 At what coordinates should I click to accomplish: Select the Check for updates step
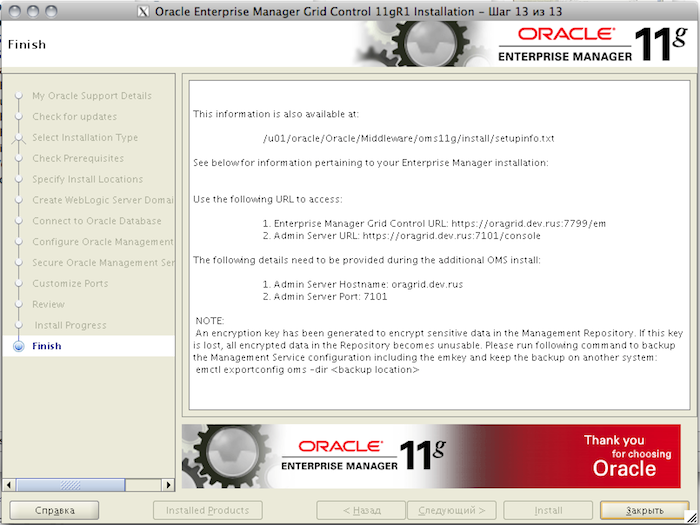(x=74, y=117)
